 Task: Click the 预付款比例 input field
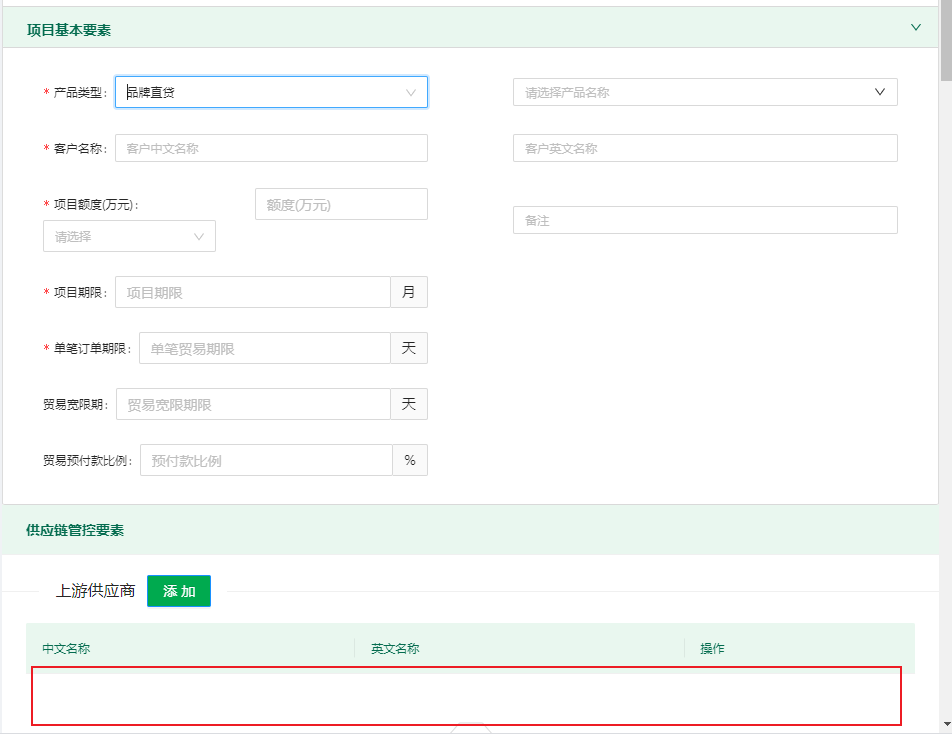click(267, 460)
